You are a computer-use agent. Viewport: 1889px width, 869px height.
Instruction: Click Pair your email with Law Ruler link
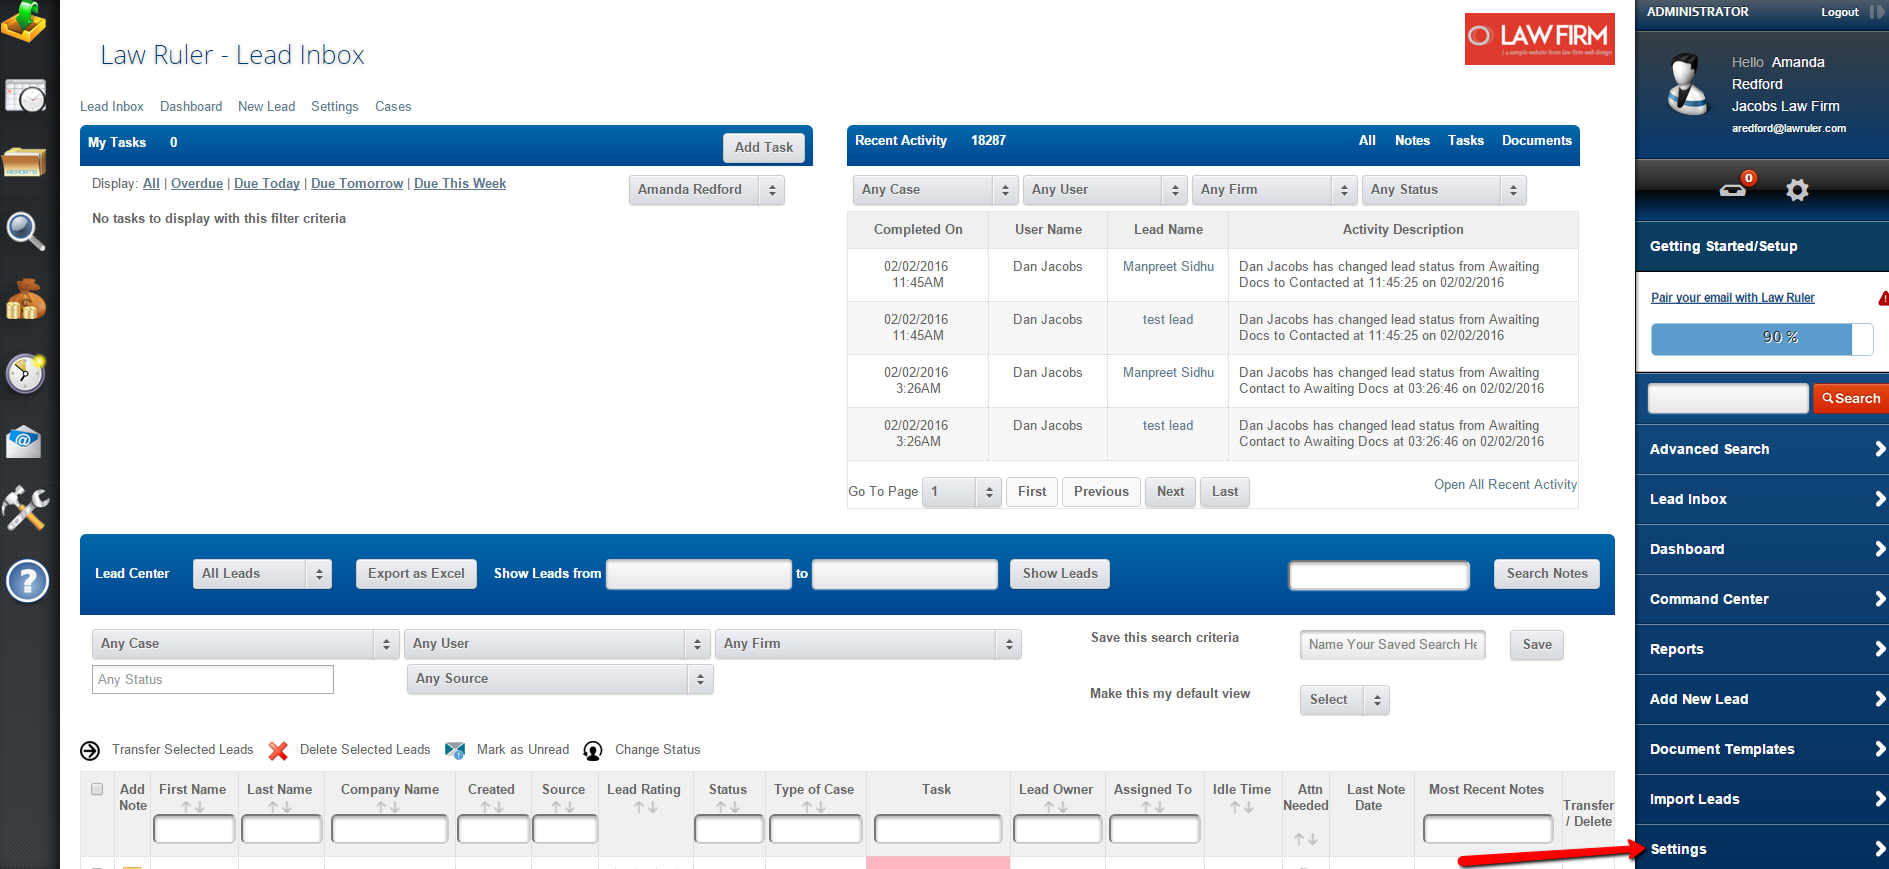coord(1732,298)
